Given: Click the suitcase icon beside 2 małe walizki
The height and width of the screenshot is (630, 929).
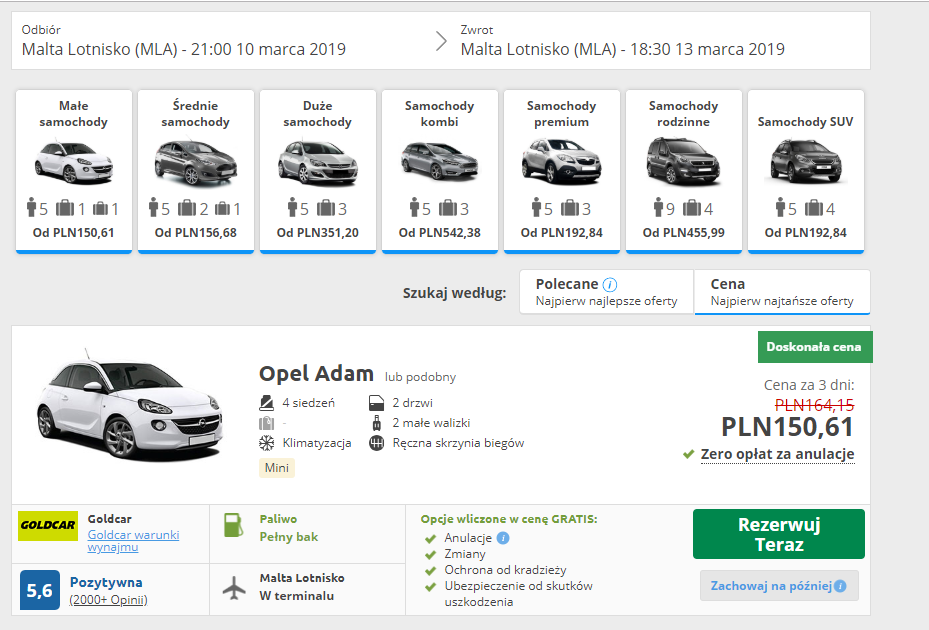Looking at the screenshot, I should pyautogui.click(x=376, y=423).
